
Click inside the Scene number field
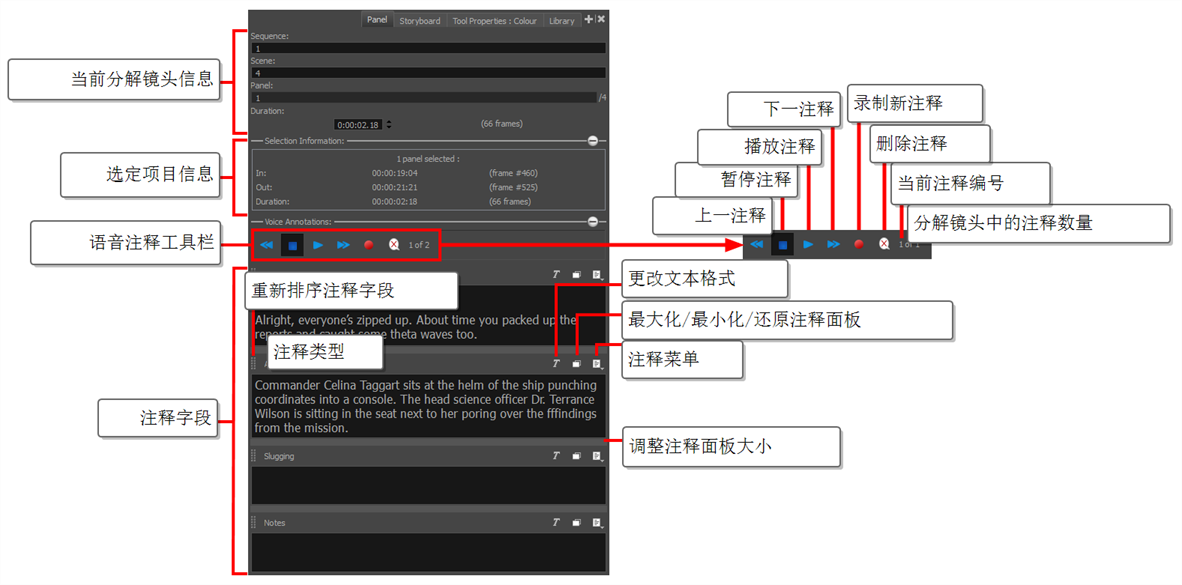pos(428,73)
